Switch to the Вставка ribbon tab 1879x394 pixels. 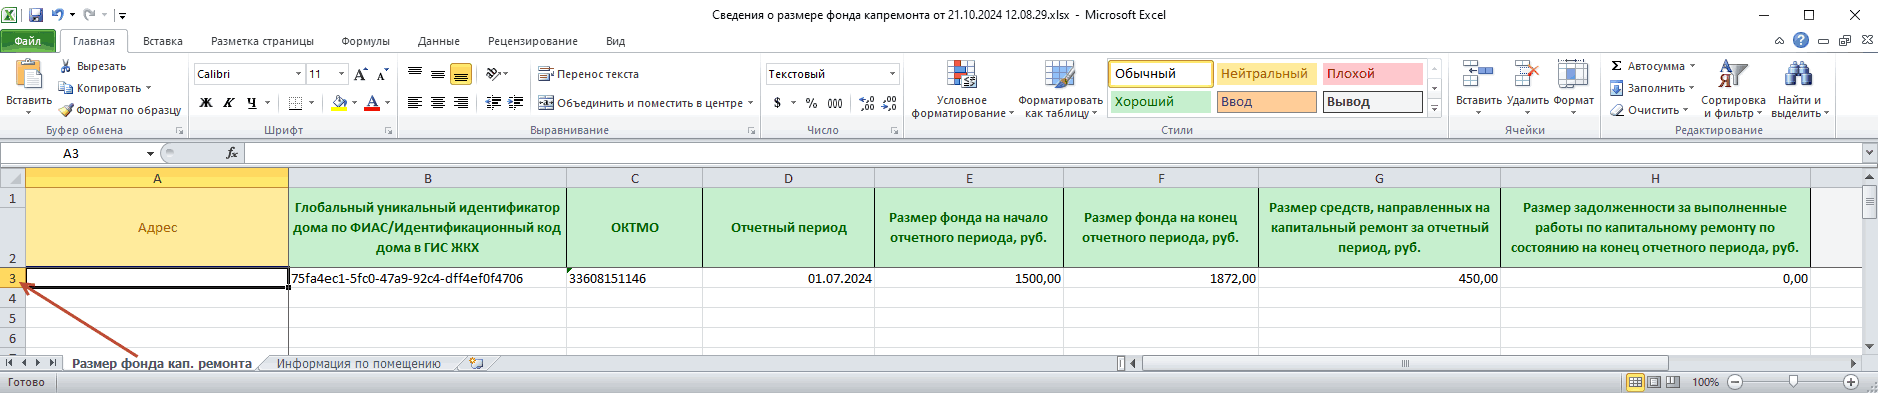[162, 41]
